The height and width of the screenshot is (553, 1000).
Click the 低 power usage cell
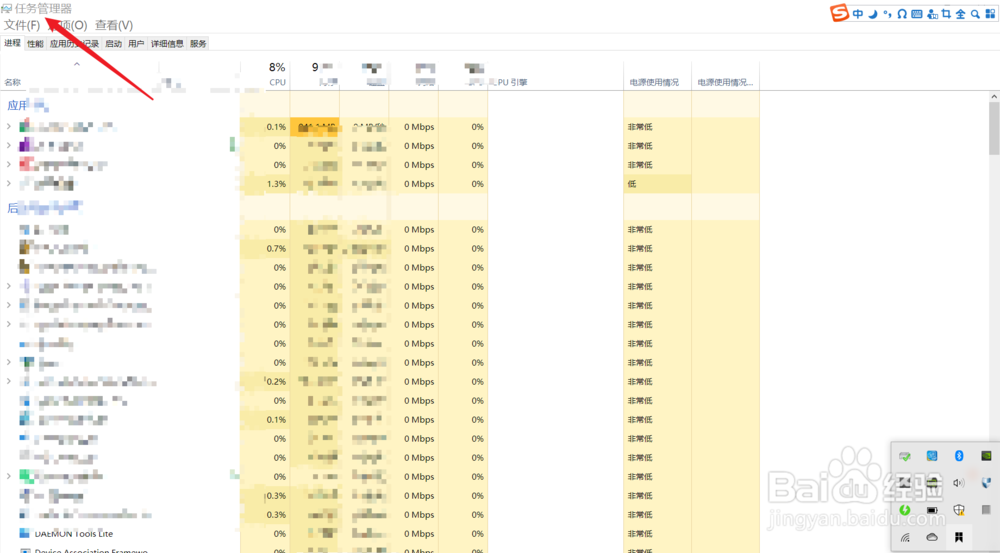[x=658, y=184]
